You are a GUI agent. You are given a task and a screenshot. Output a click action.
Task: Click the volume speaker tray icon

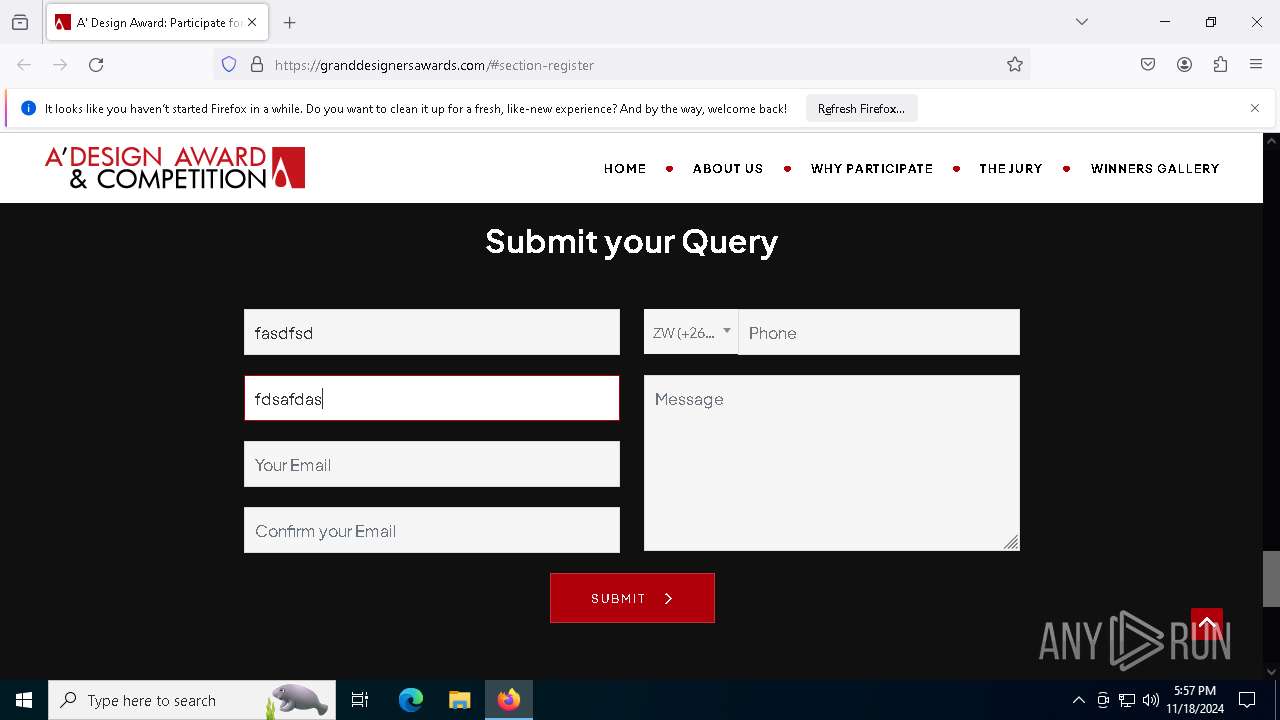click(x=1151, y=700)
